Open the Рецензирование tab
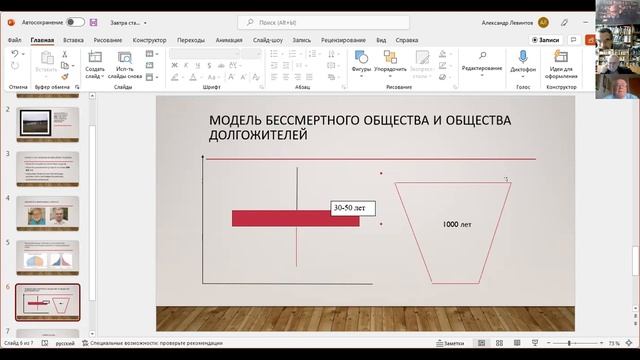Image resolution: width=640 pixels, height=360 pixels. pos(343,40)
